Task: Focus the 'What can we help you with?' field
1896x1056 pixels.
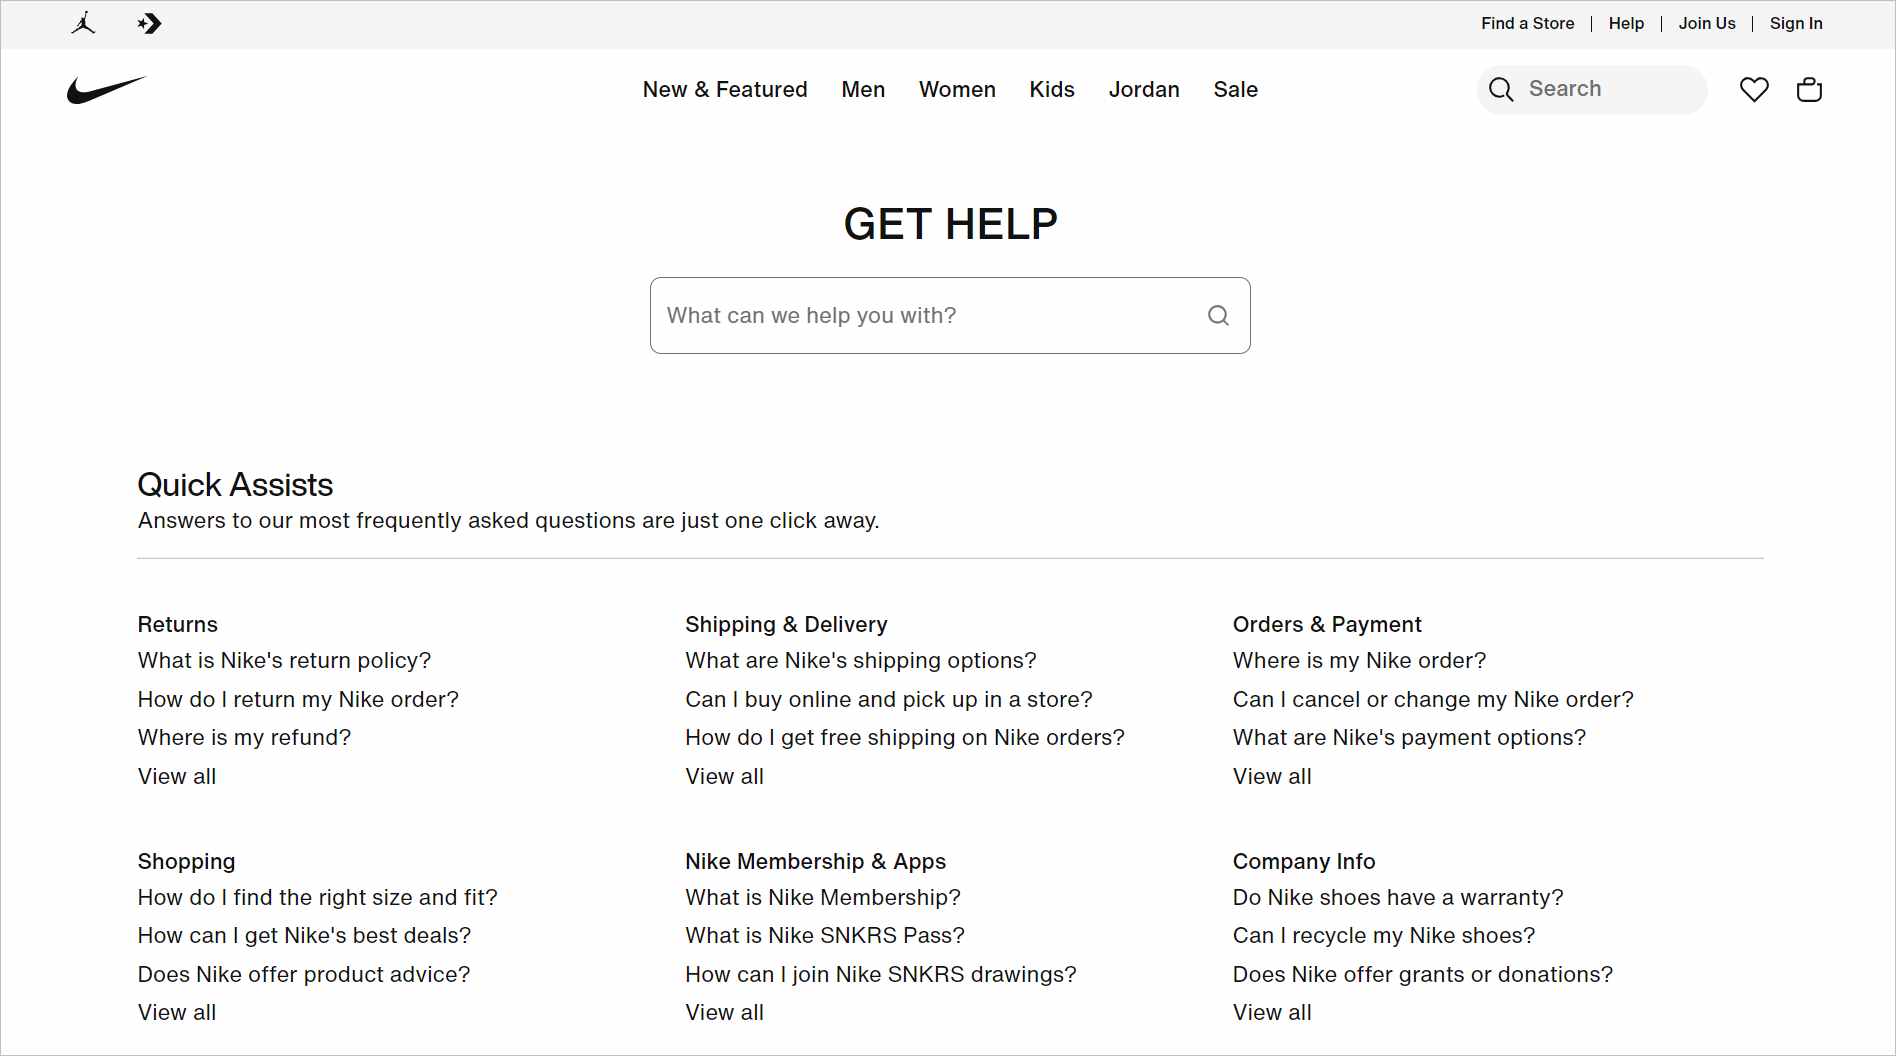Action: [950, 316]
